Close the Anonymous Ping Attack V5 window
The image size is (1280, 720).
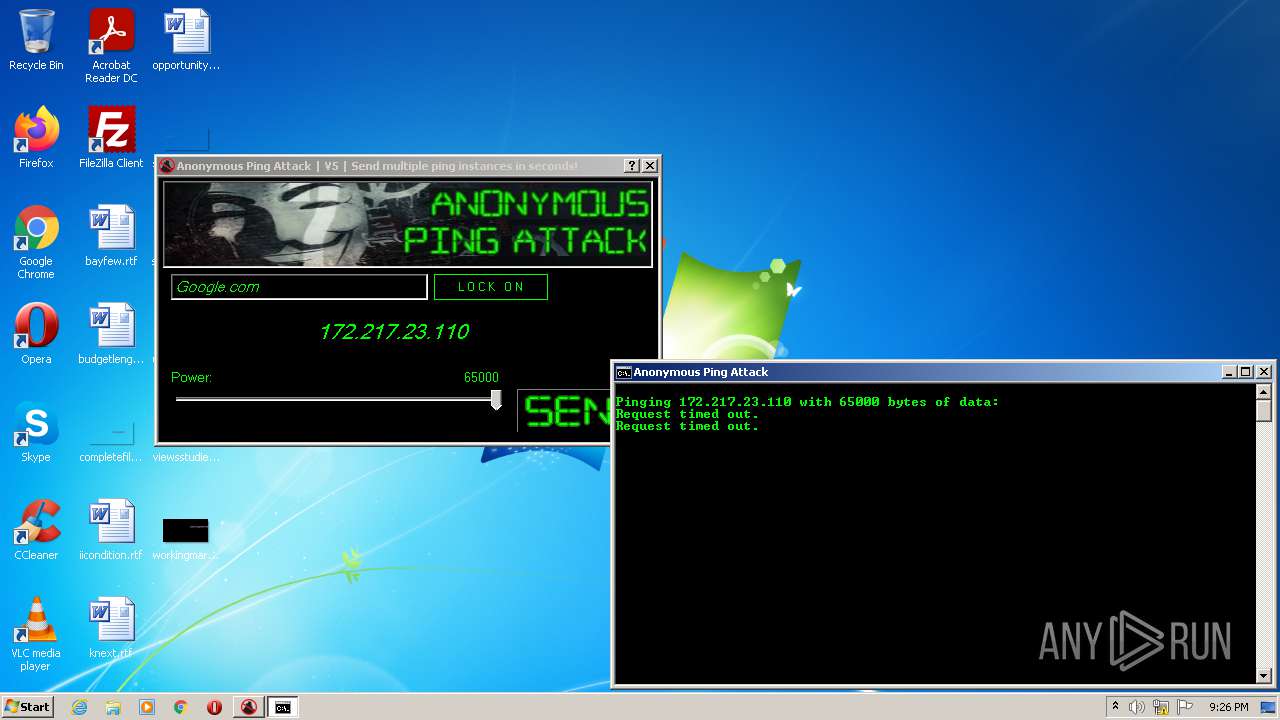coord(650,166)
